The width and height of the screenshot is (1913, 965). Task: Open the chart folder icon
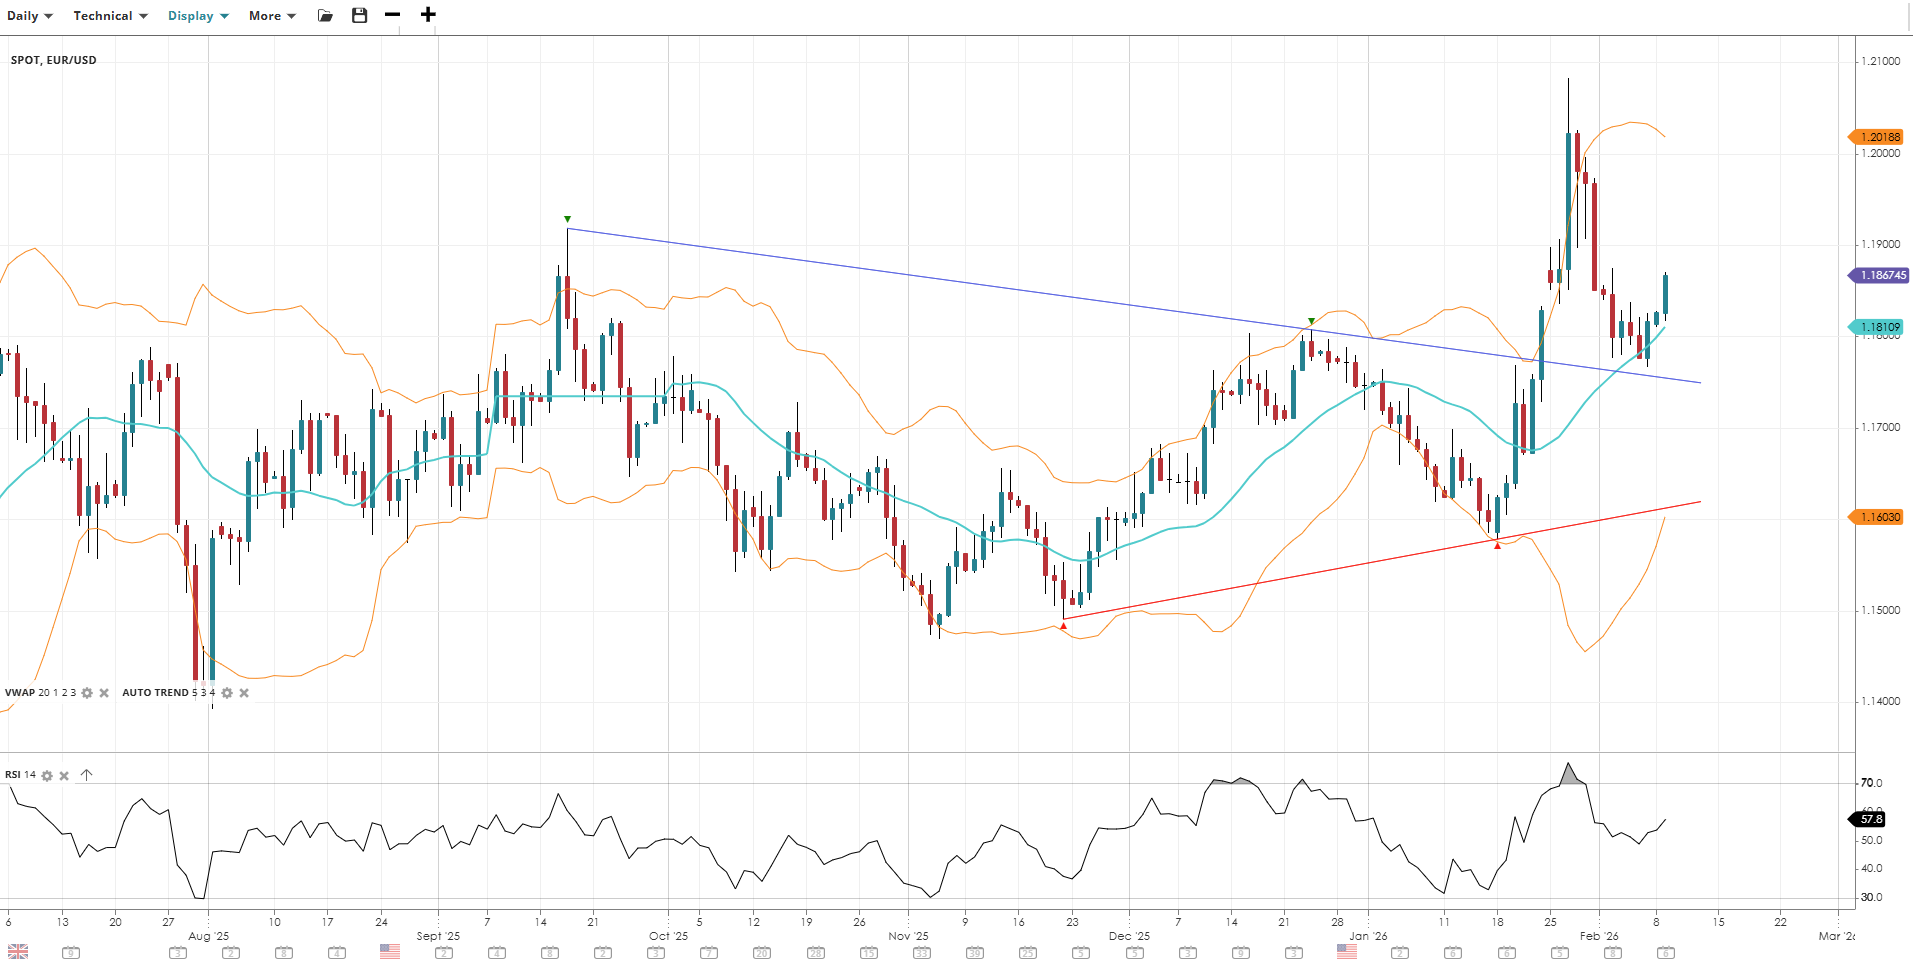(325, 15)
